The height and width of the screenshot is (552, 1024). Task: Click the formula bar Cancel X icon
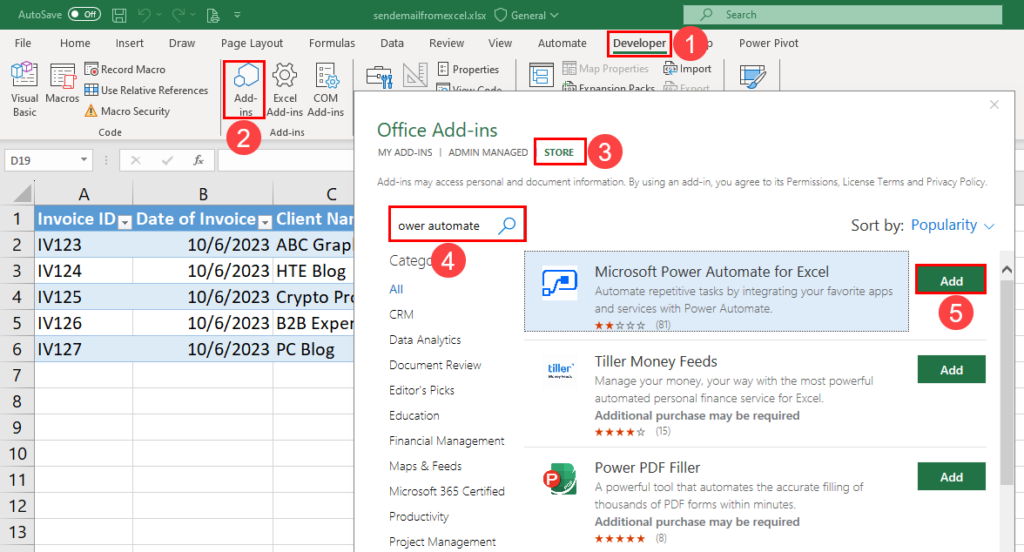click(135, 160)
